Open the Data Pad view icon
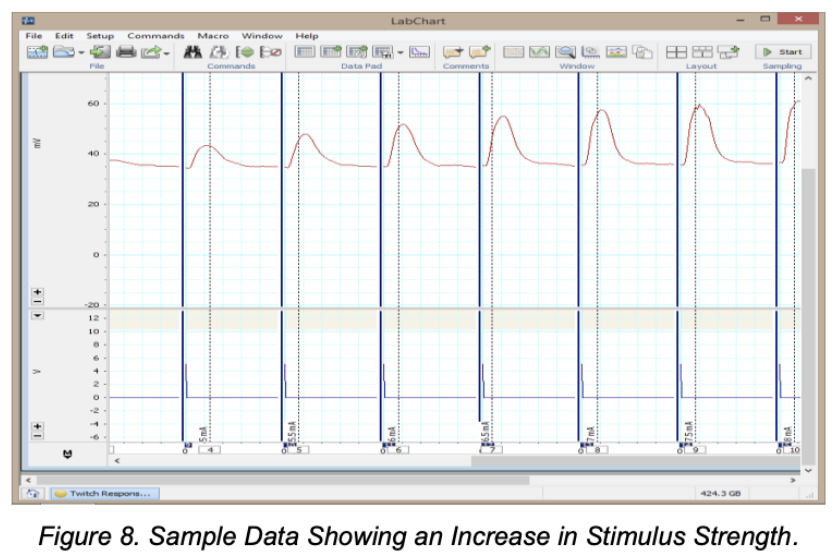 click(305, 52)
